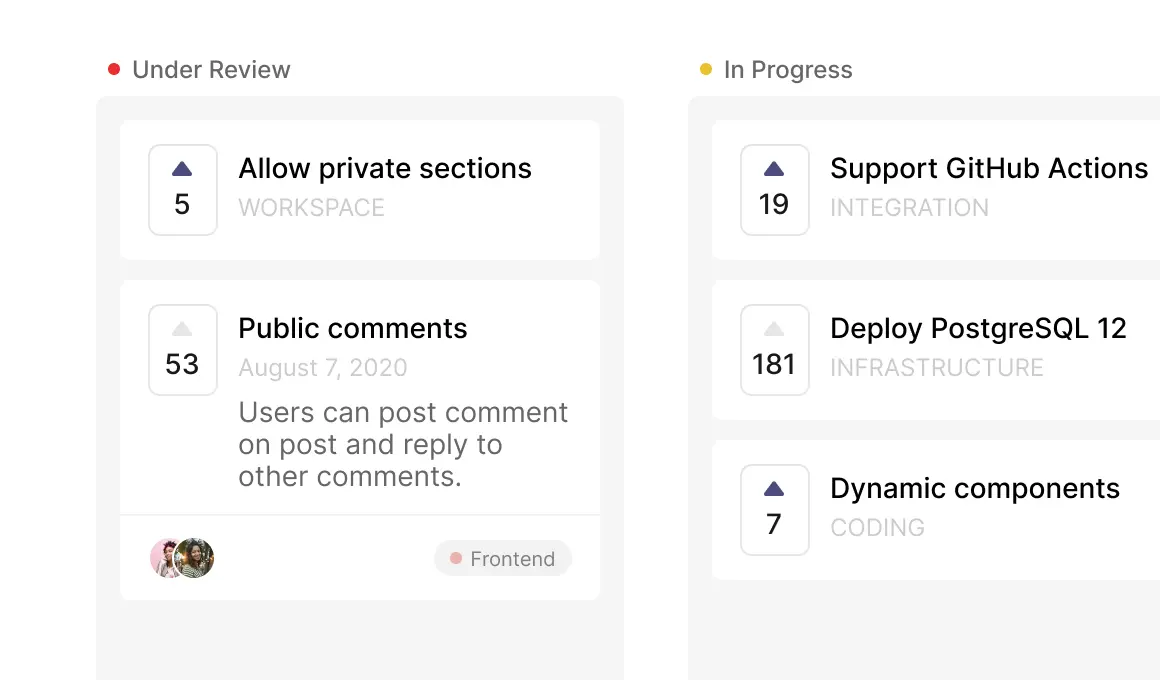This screenshot has height=680, width=1160.
Task: Click the In Progress column heading
Action: pos(788,70)
